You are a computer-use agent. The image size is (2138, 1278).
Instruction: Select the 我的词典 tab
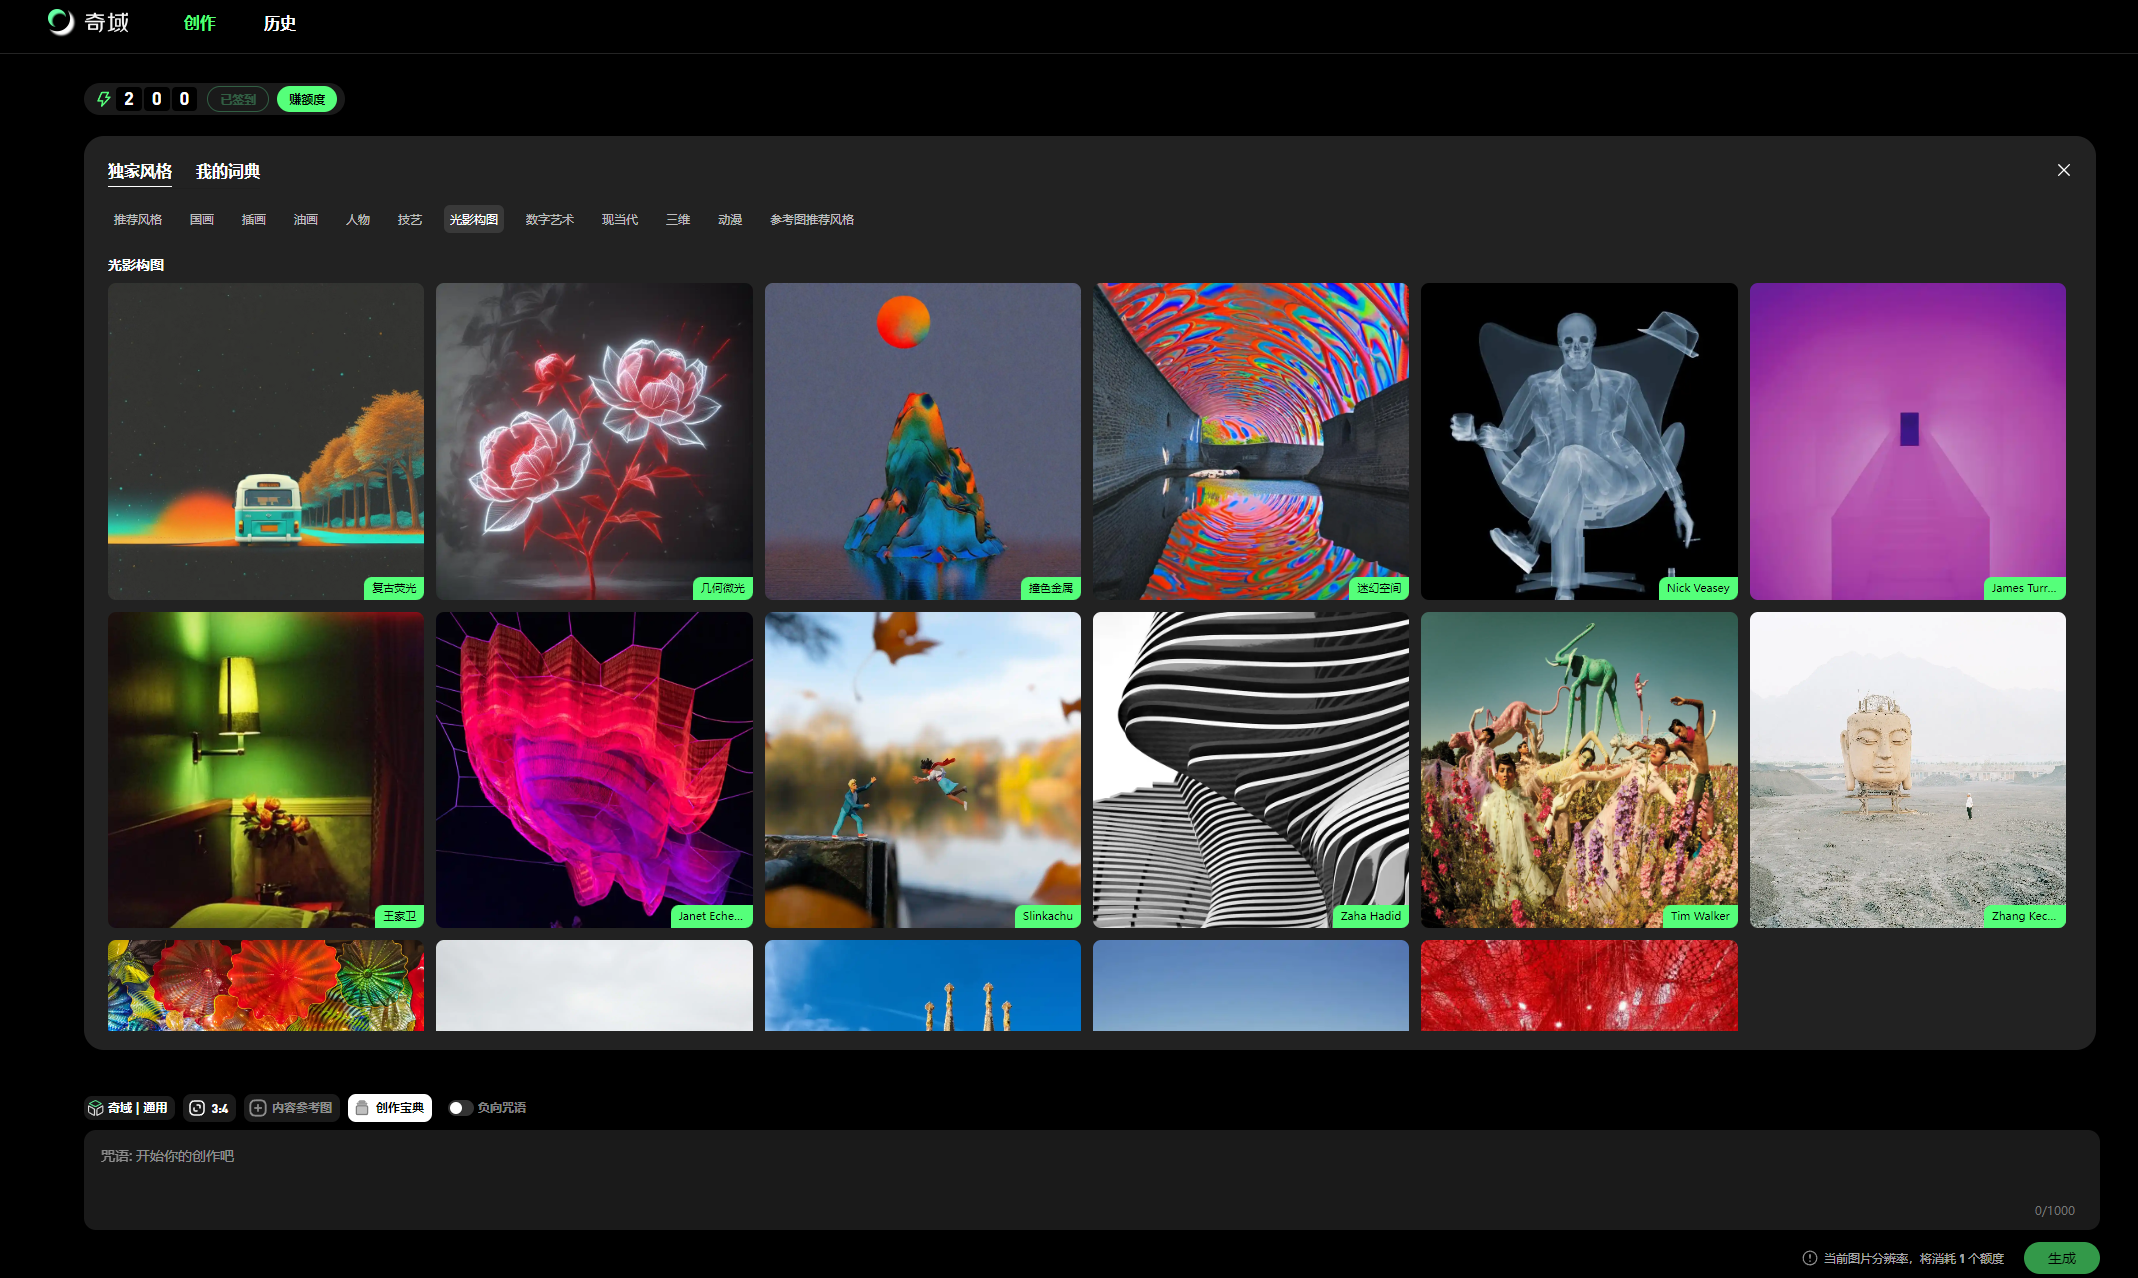point(228,171)
